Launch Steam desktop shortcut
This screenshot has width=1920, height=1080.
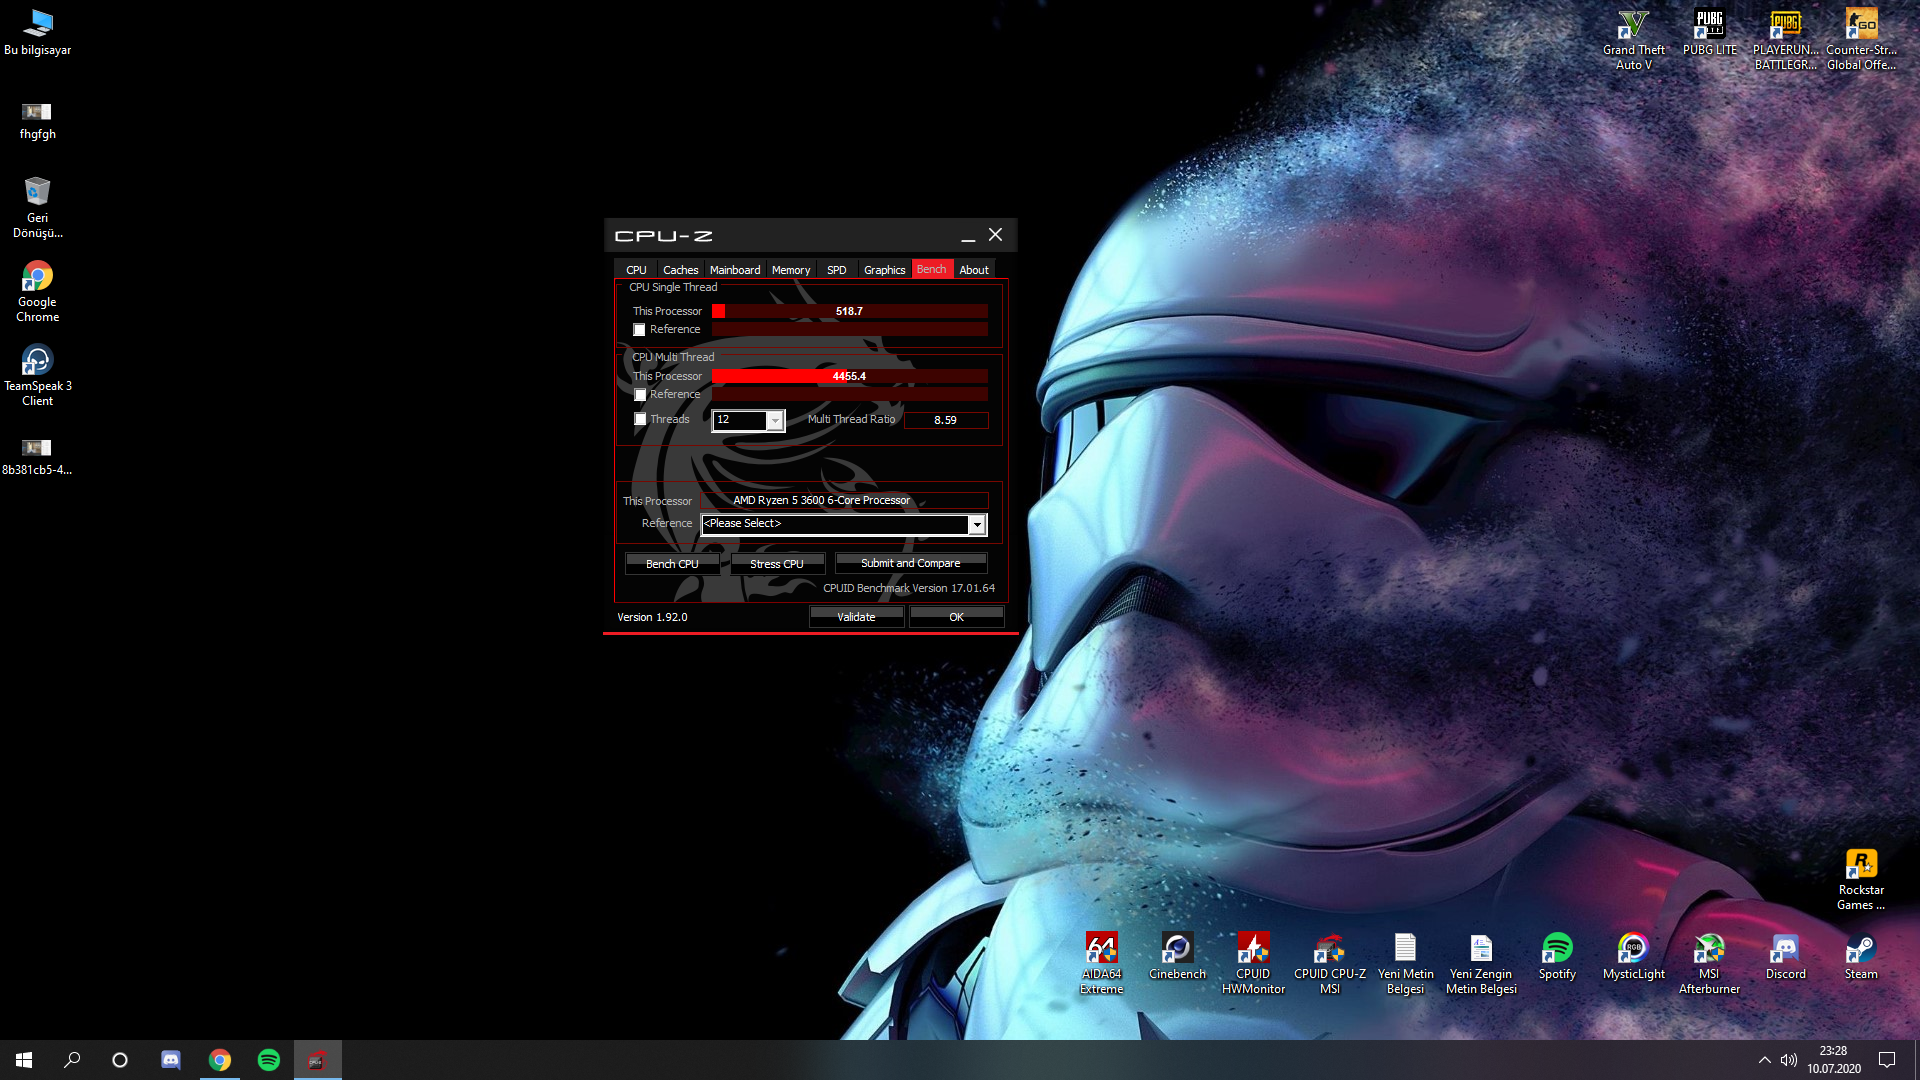point(1861,956)
